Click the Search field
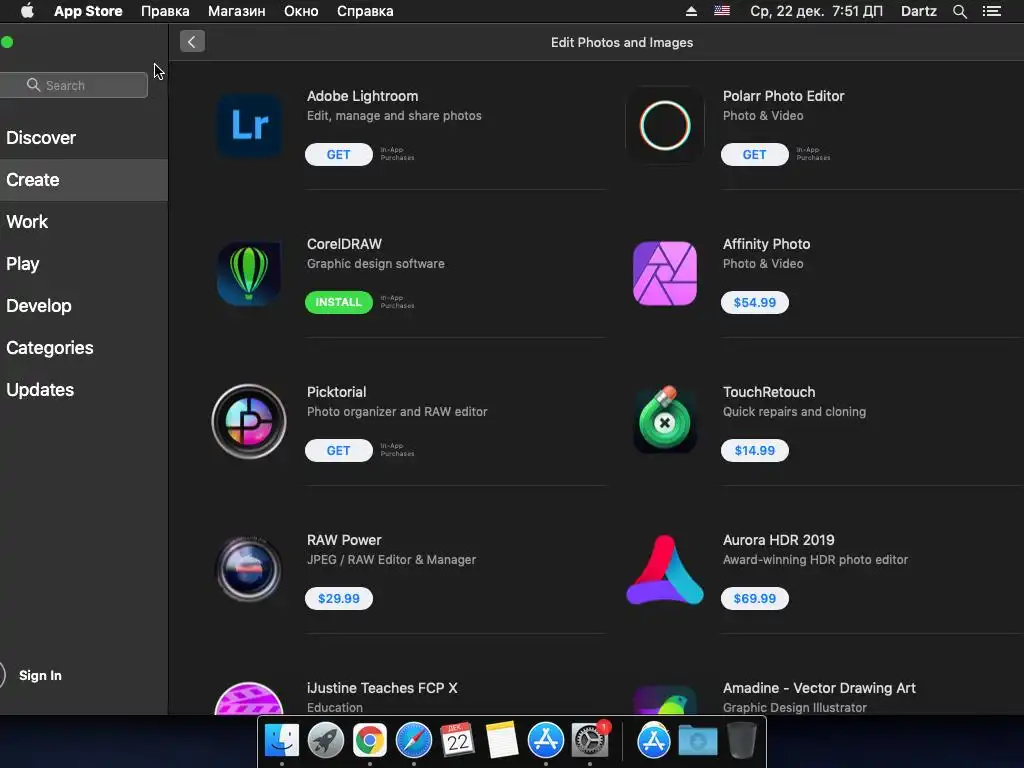 73,85
